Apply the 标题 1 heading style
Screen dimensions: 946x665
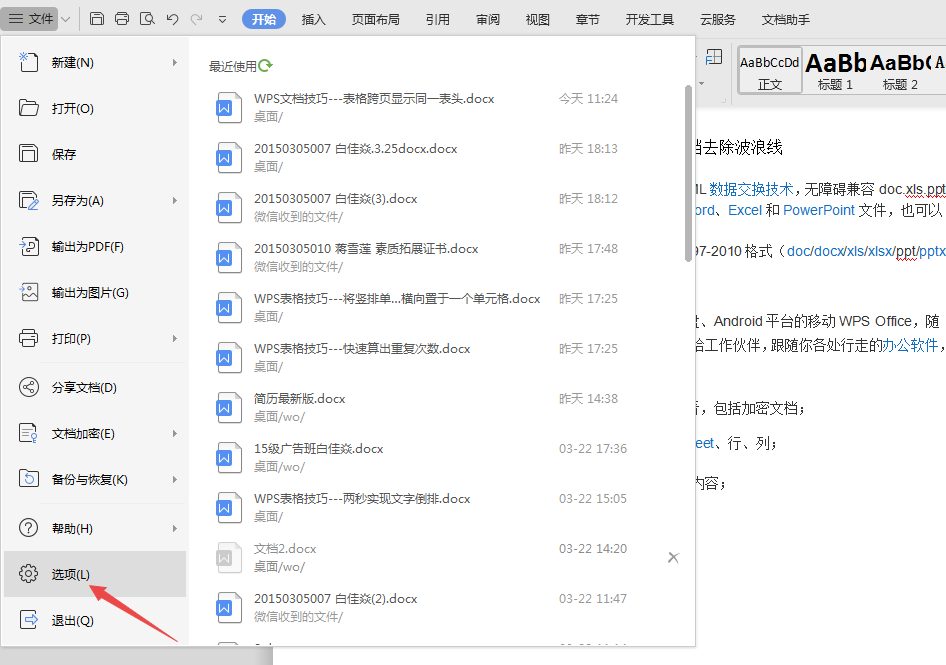[x=835, y=70]
